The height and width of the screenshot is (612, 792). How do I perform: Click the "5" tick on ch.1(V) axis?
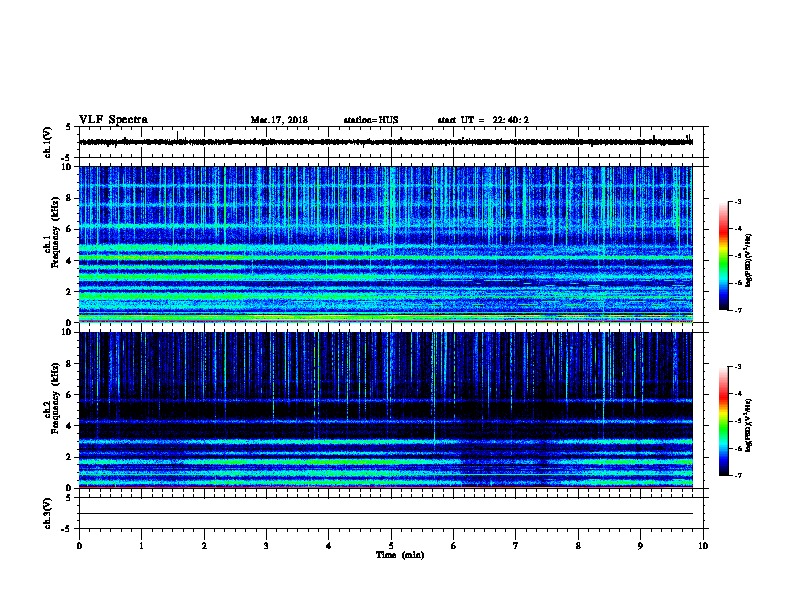pos(68,127)
